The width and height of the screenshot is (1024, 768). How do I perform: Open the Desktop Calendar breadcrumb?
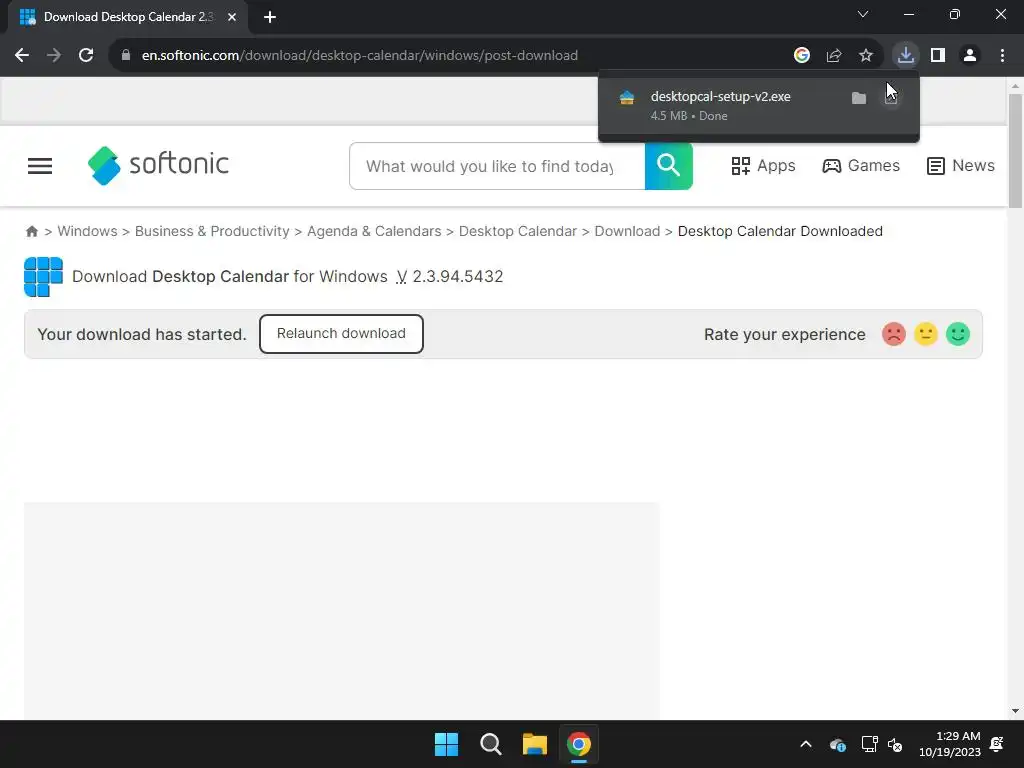click(x=518, y=231)
